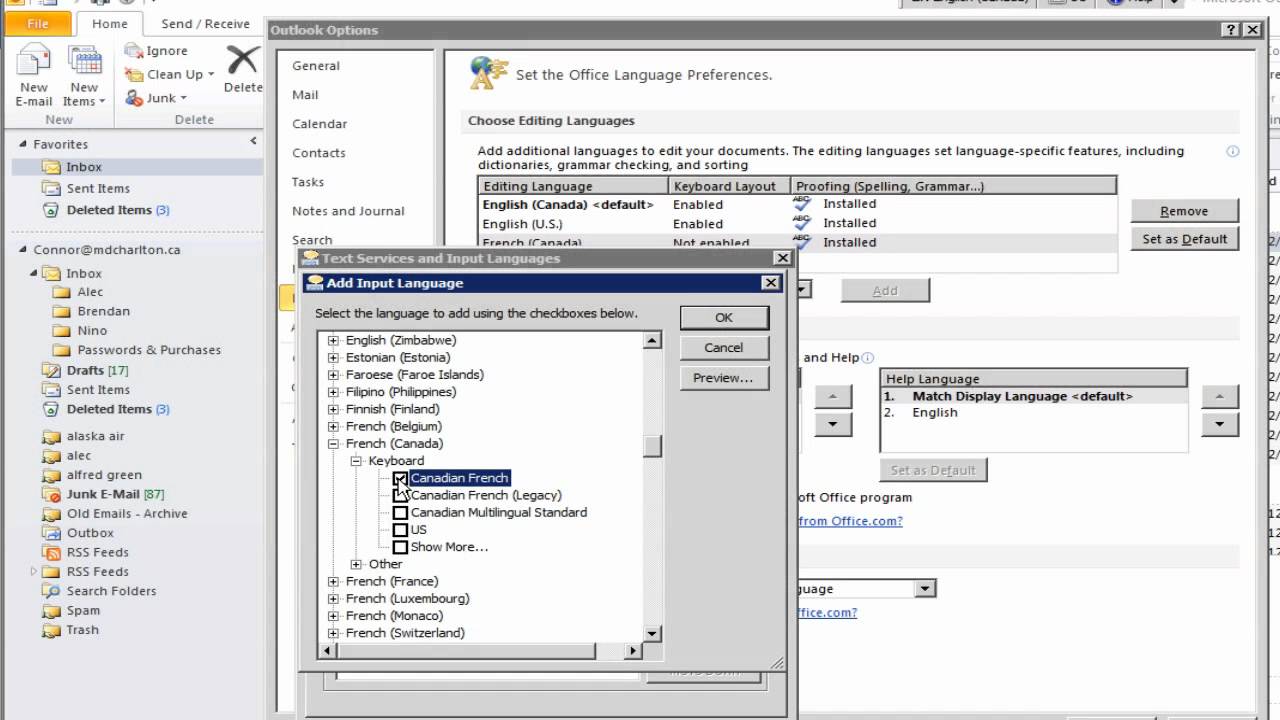Expand the Other node under French (Canada)

[356, 564]
